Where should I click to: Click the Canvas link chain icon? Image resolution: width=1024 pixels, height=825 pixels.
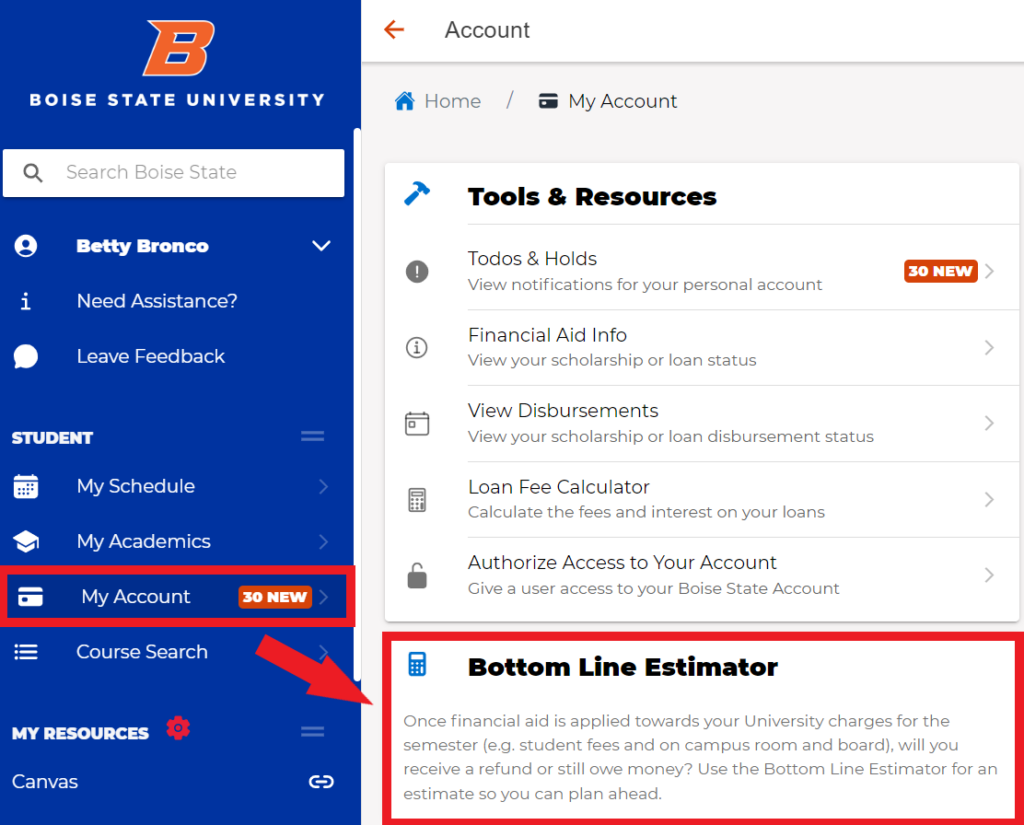coord(321,782)
